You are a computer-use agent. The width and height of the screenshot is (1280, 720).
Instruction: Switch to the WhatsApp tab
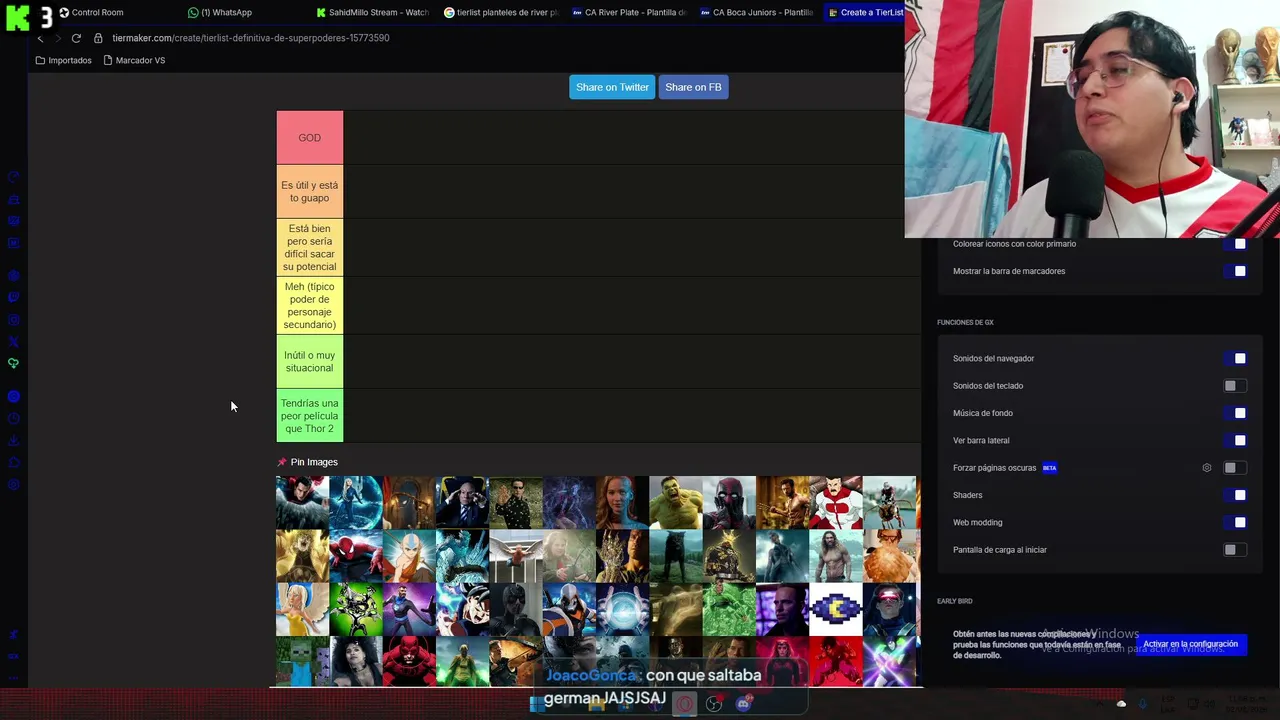click(220, 13)
